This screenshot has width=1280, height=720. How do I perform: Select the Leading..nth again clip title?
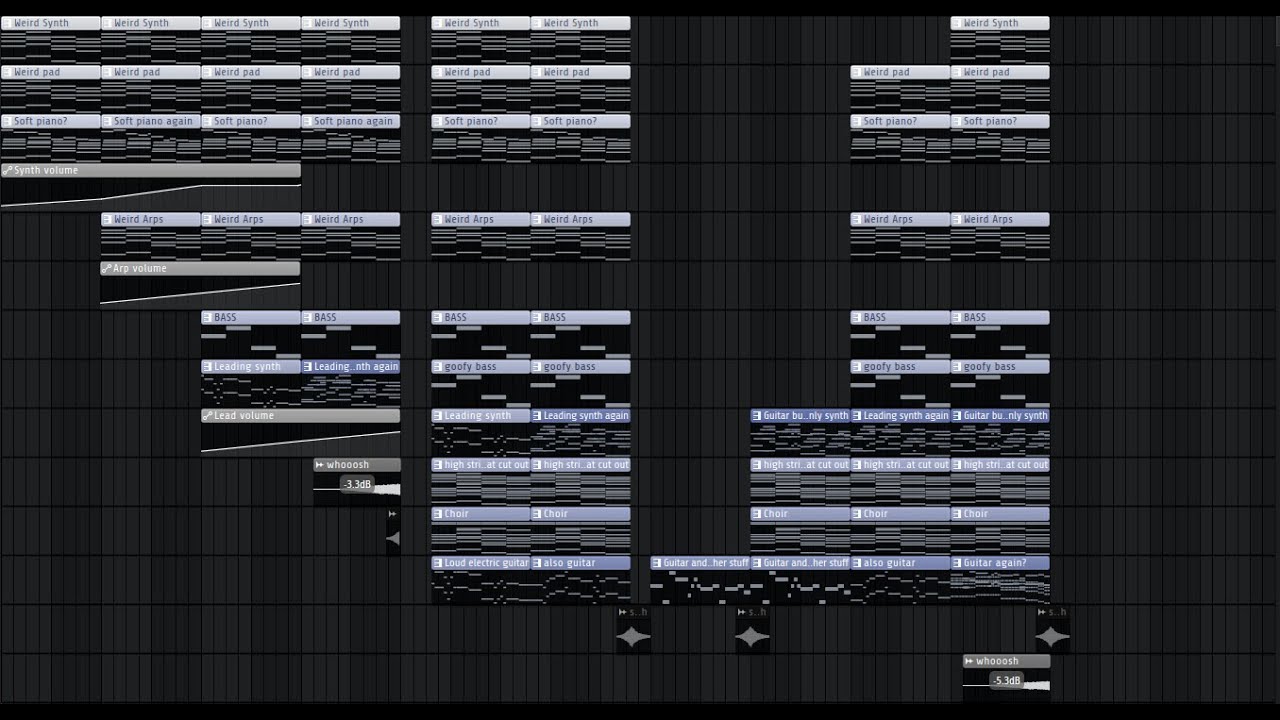(351, 366)
